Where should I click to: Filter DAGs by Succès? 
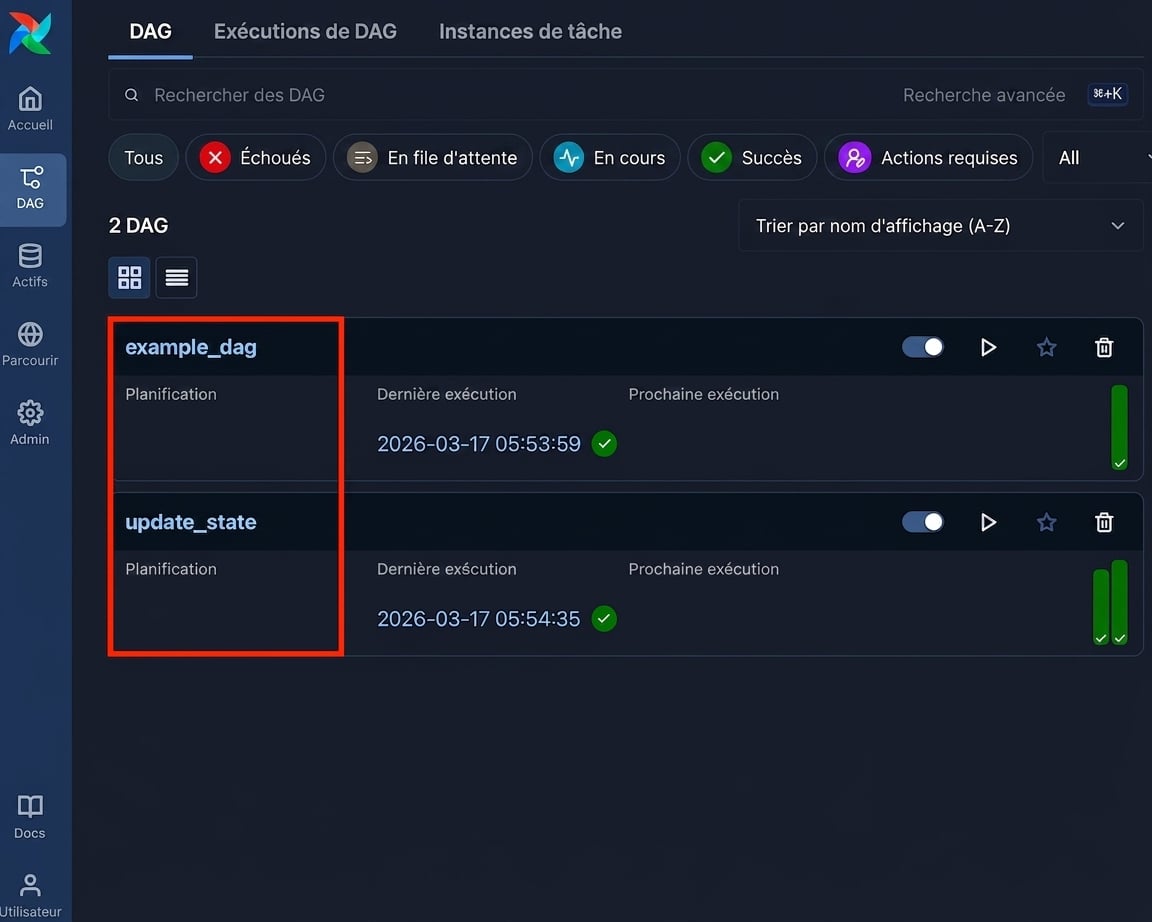point(752,158)
